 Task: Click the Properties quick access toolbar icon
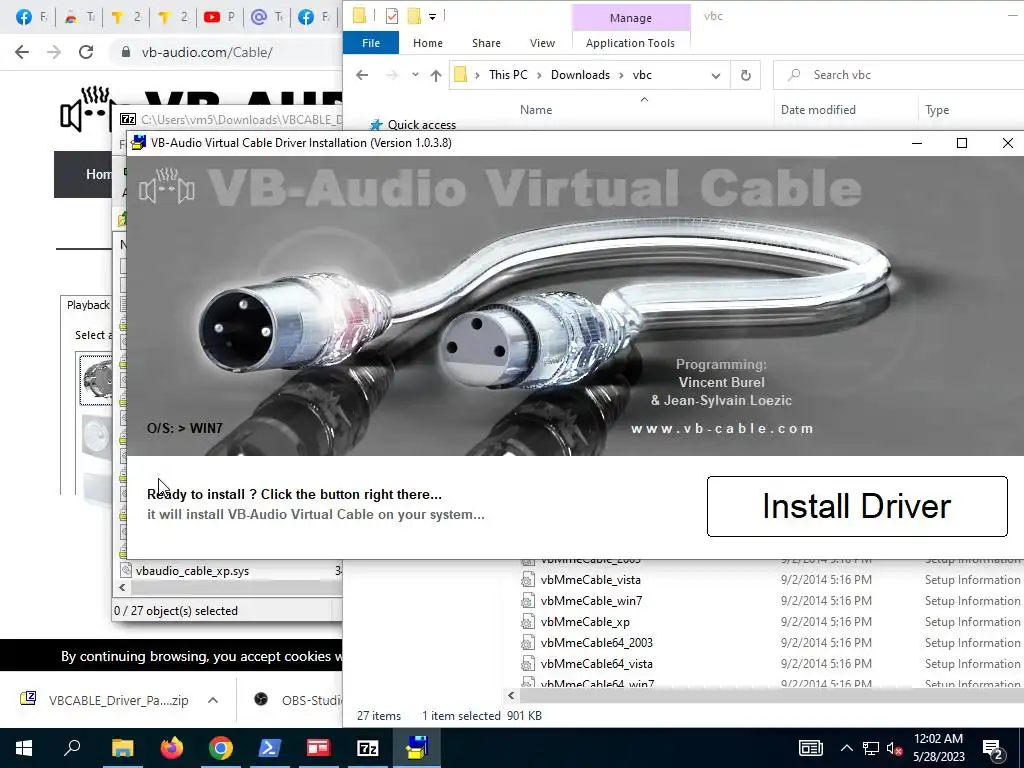click(x=392, y=16)
